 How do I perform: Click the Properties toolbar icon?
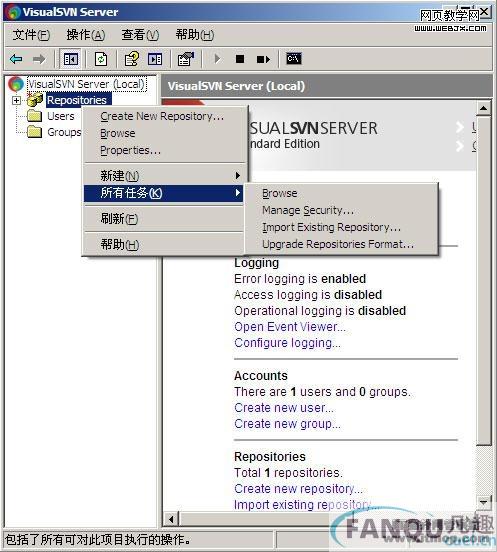186,59
